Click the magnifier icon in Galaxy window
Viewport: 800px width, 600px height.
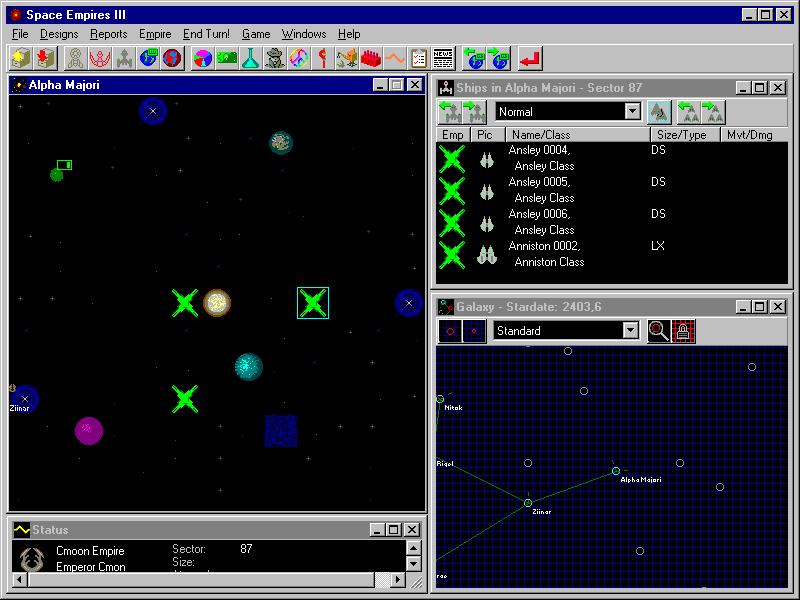659,331
